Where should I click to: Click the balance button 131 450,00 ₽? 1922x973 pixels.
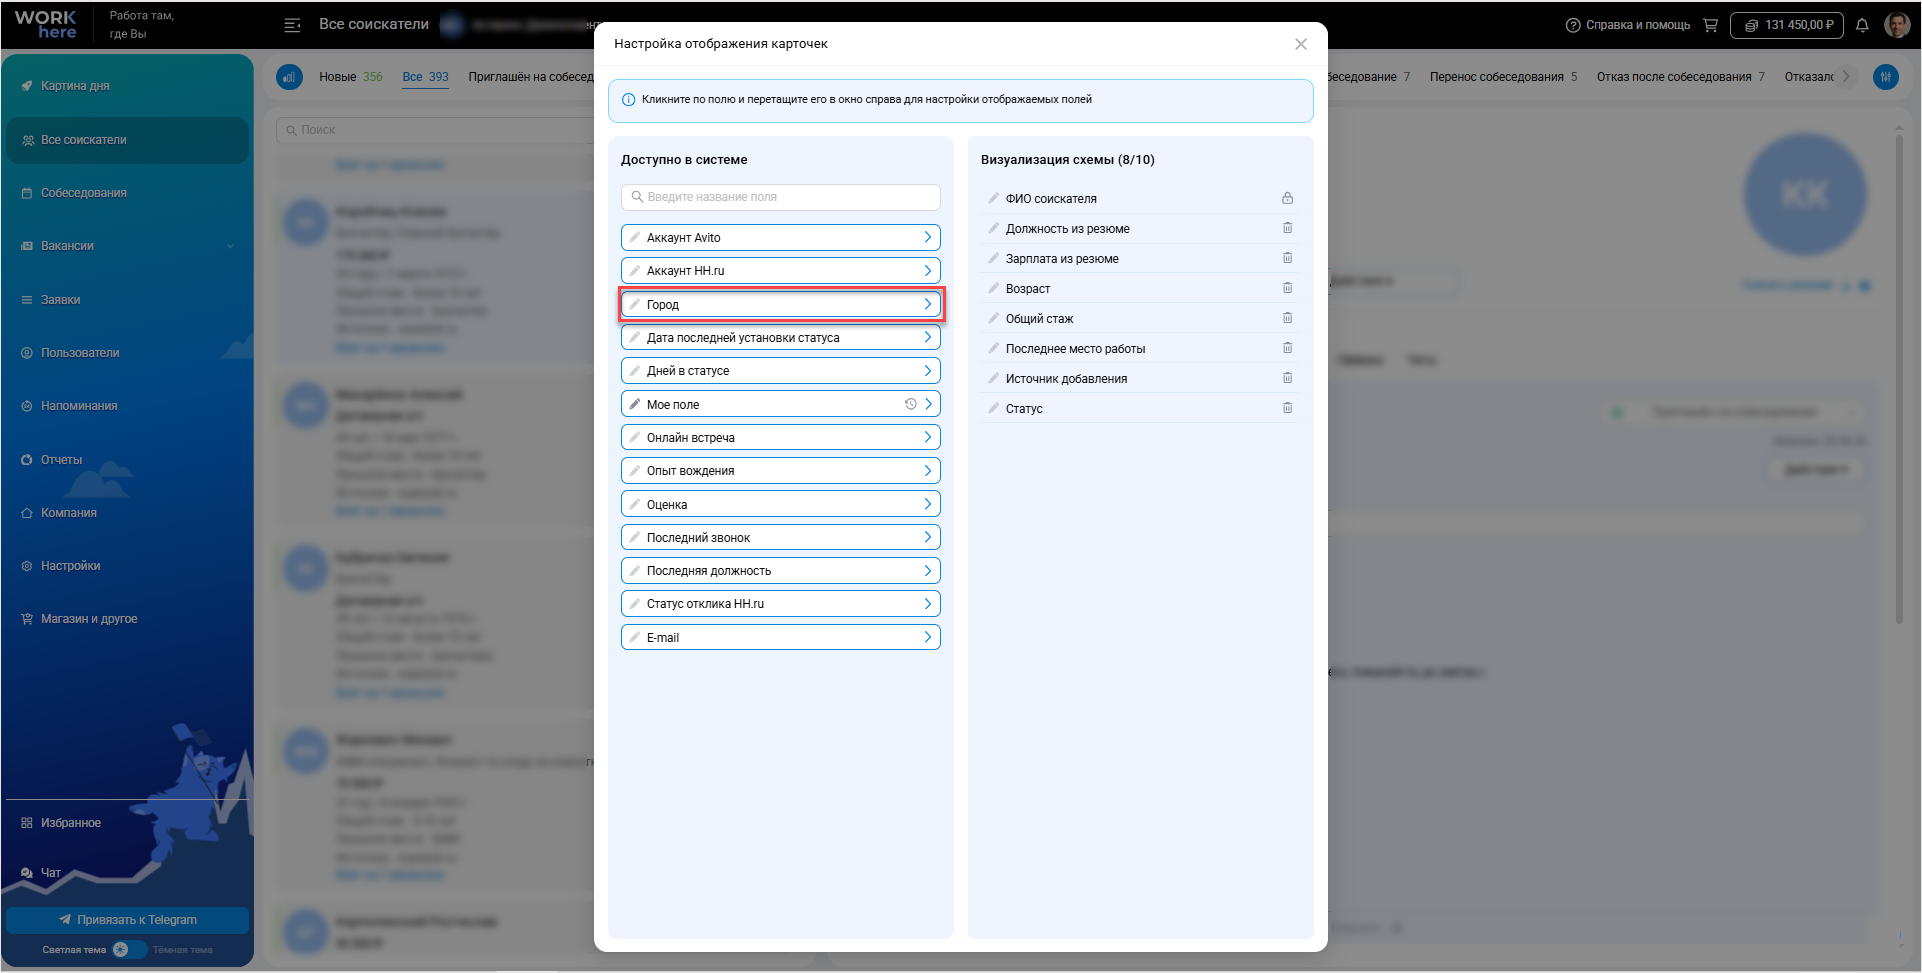1787,25
